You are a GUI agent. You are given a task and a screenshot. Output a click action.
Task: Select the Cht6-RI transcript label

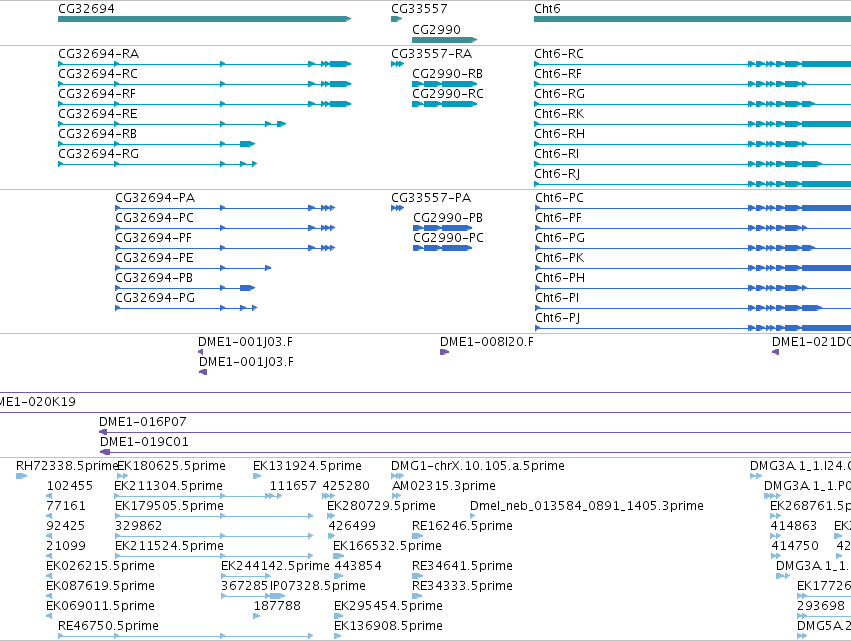coord(556,154)
